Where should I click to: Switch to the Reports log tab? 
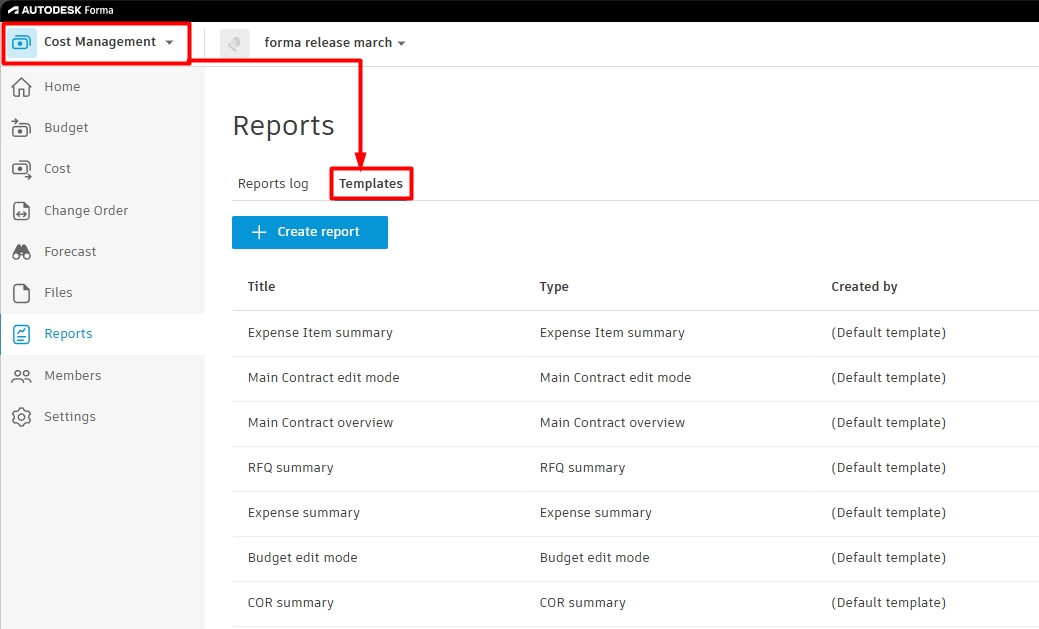point(273,184)
